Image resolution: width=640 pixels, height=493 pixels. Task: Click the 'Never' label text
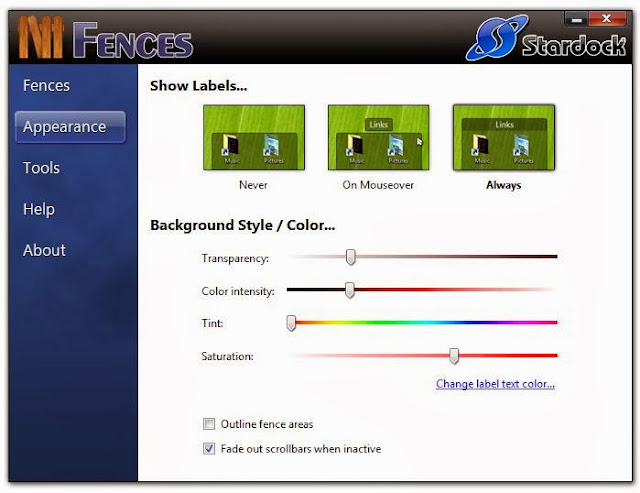[253, 185]
